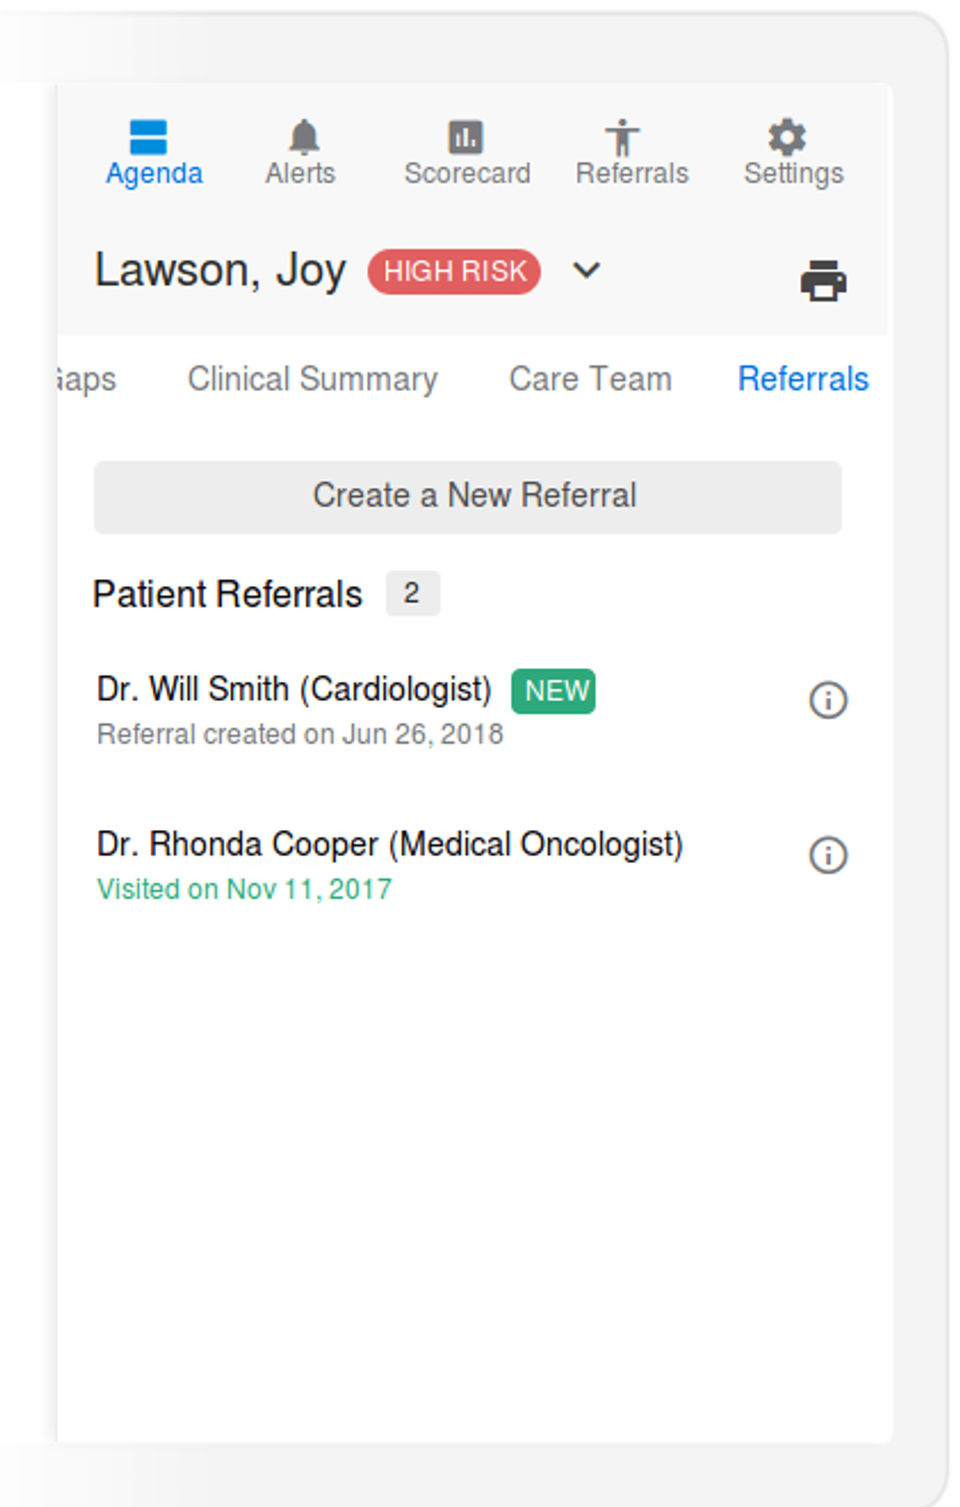
Task: Click the Patient Referrals count badge
Action: click(412, 594)
